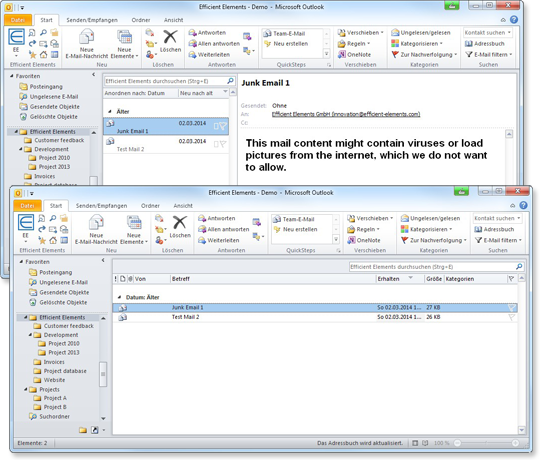Click Weiterleiten in back window
The height and width of the screenshot is (460, 541).
click(x=209, y=55)
